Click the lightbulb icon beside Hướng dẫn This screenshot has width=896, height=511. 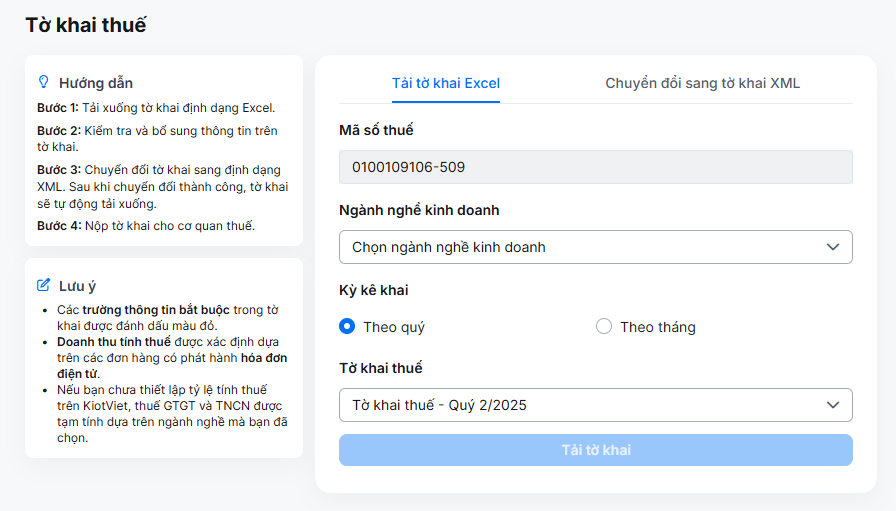[x=43, y=82]
